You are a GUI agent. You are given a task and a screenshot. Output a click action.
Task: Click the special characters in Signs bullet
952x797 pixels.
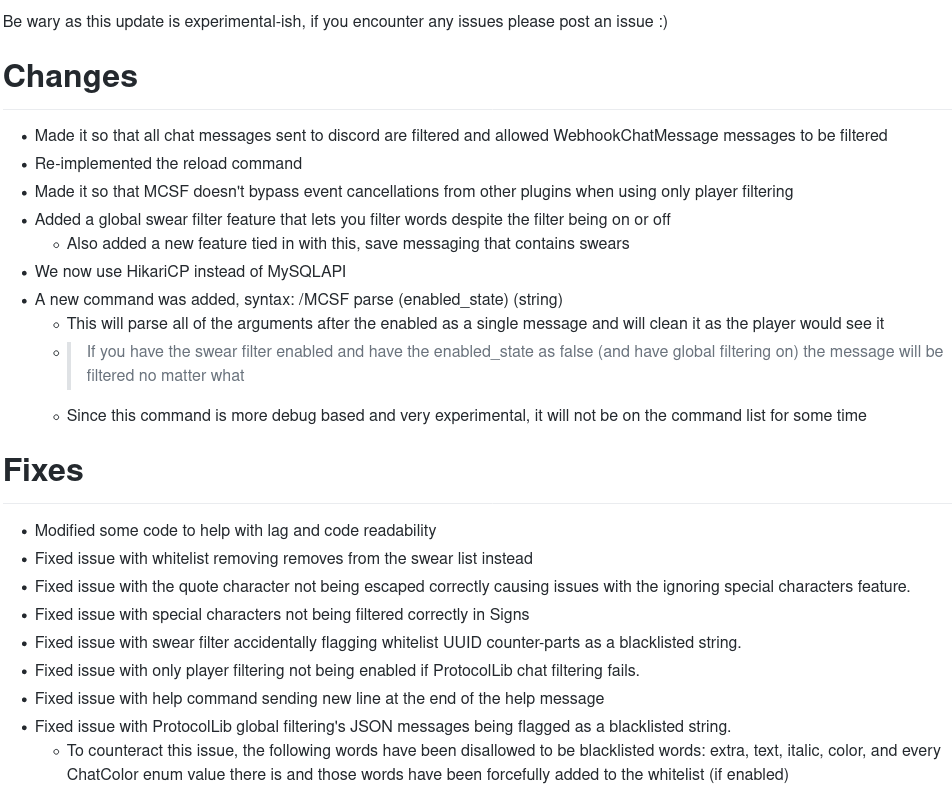click(281, 615)
